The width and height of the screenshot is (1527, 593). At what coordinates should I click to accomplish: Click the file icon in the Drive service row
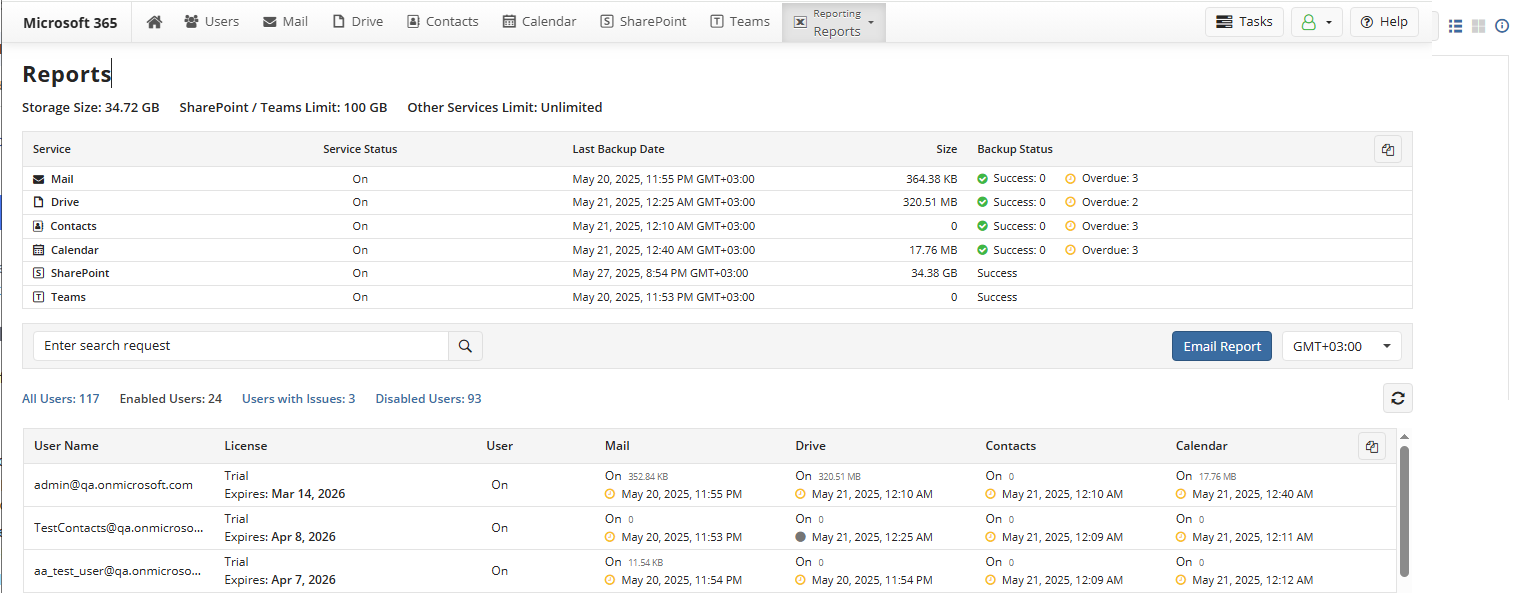[39, 202]
